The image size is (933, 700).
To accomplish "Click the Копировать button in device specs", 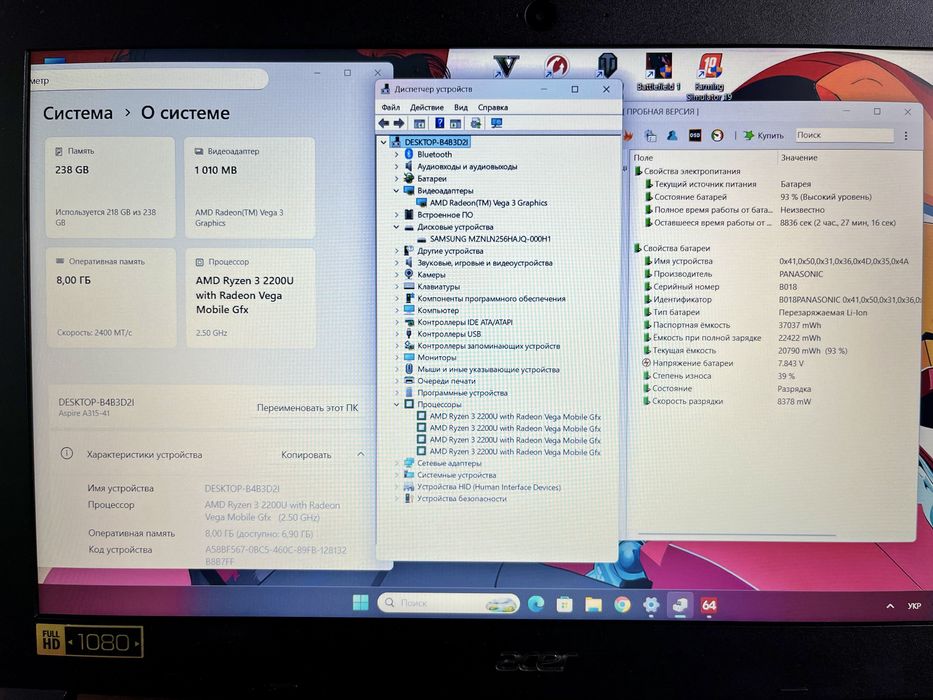I will (x=306, y=455).
